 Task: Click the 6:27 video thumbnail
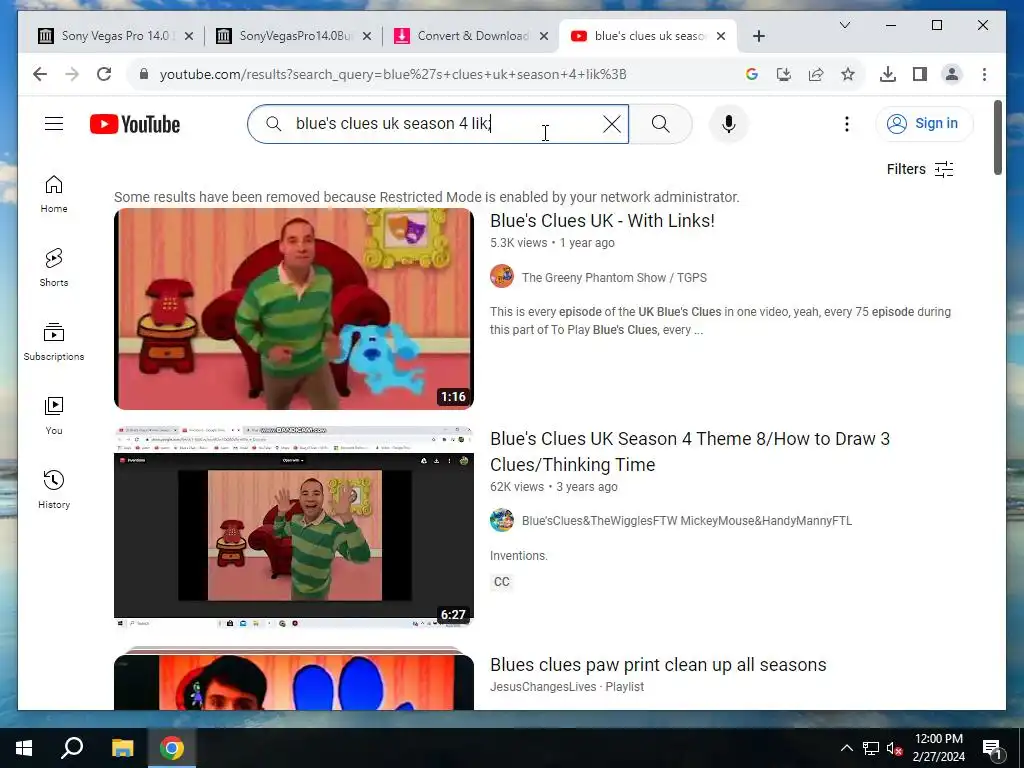(294, 528)
